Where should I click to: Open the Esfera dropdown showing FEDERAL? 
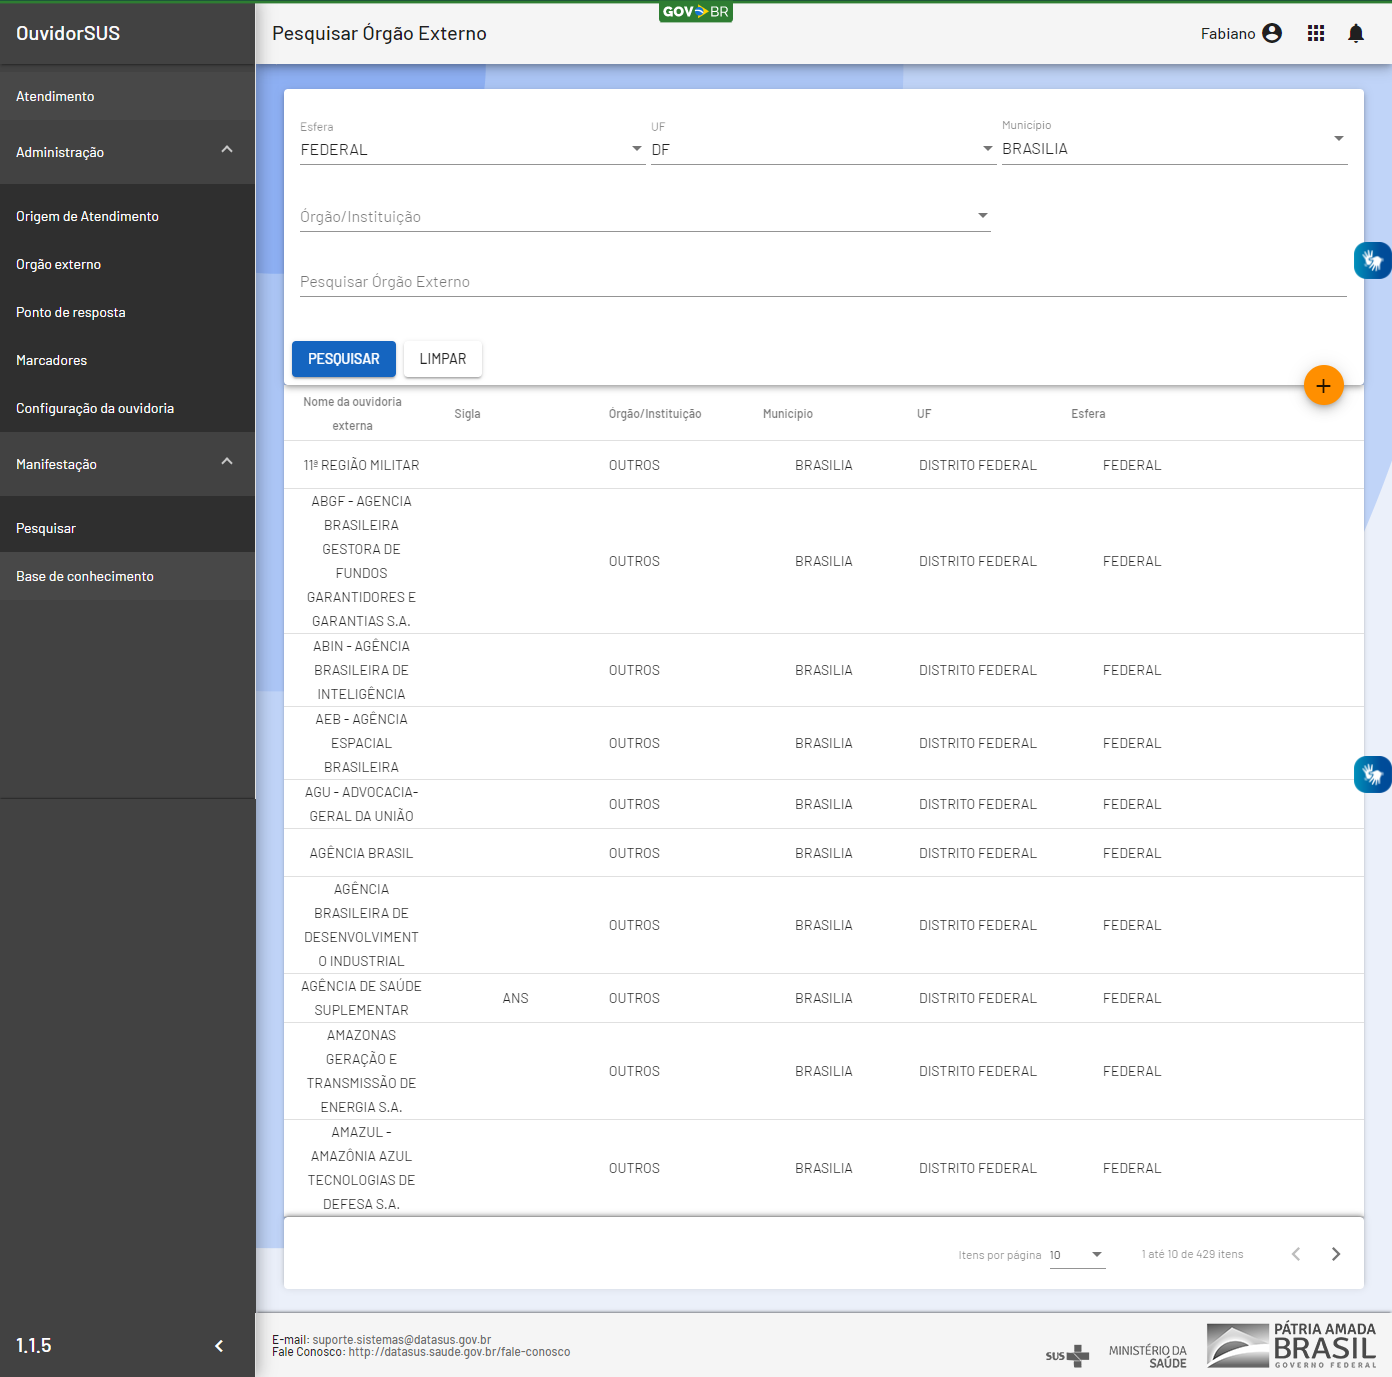click(471, 150)
